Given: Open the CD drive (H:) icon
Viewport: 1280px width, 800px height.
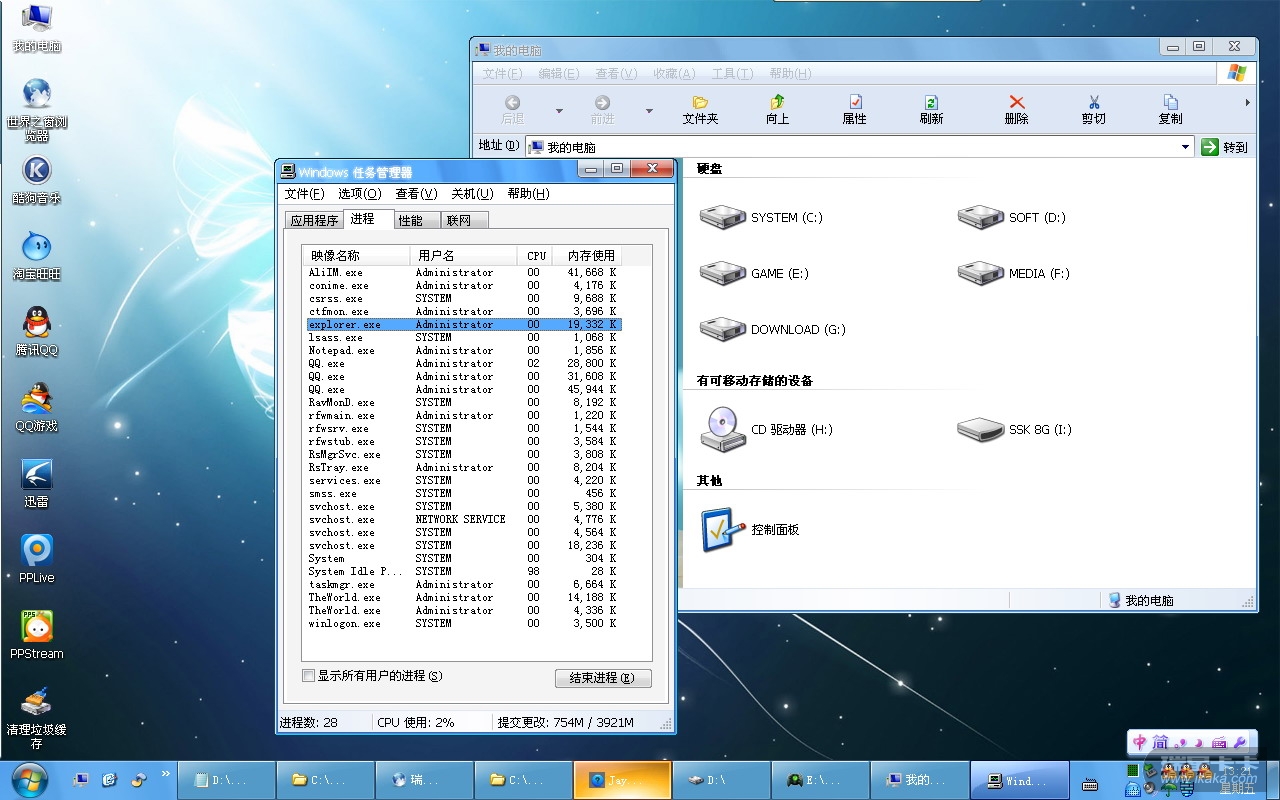Looking at the screenshot, I should pyautogui.click(x=723, y=429).
